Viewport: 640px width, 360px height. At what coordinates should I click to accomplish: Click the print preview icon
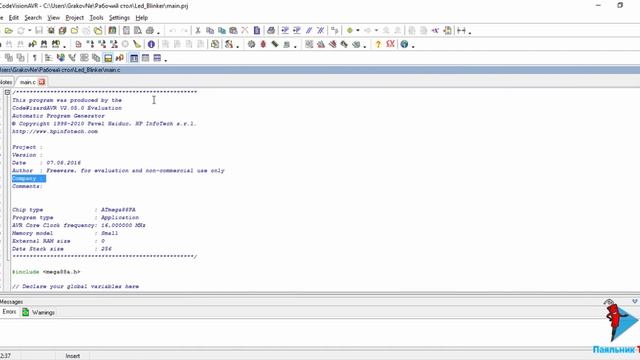coord(138,31)
